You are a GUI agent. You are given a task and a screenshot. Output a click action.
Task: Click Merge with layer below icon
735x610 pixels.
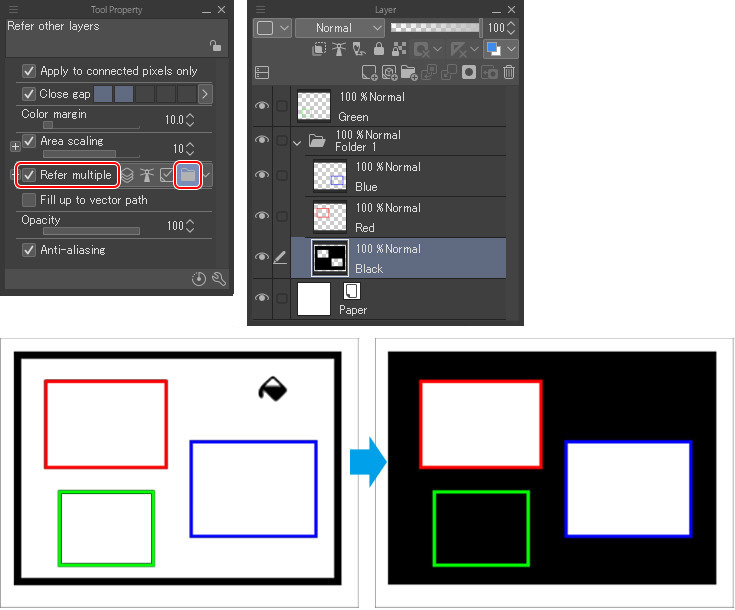click(x=449, y=73)
